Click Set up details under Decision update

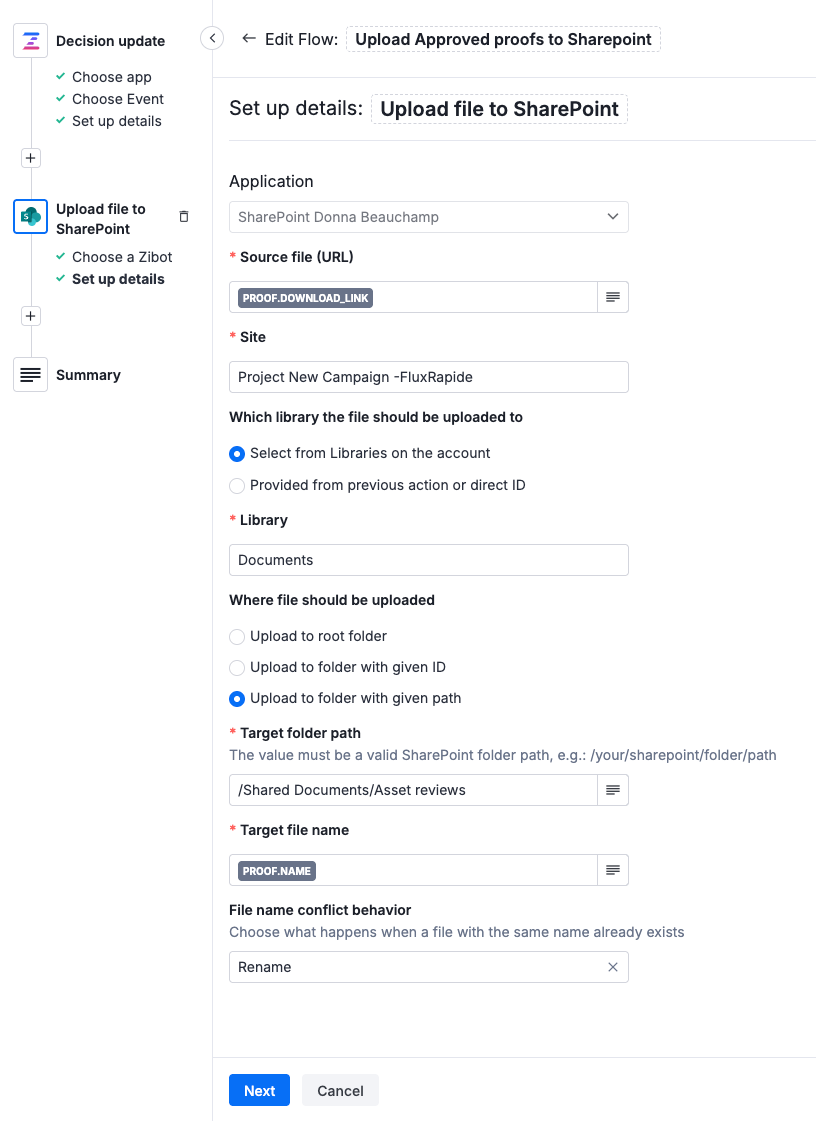tap(117, 120)
